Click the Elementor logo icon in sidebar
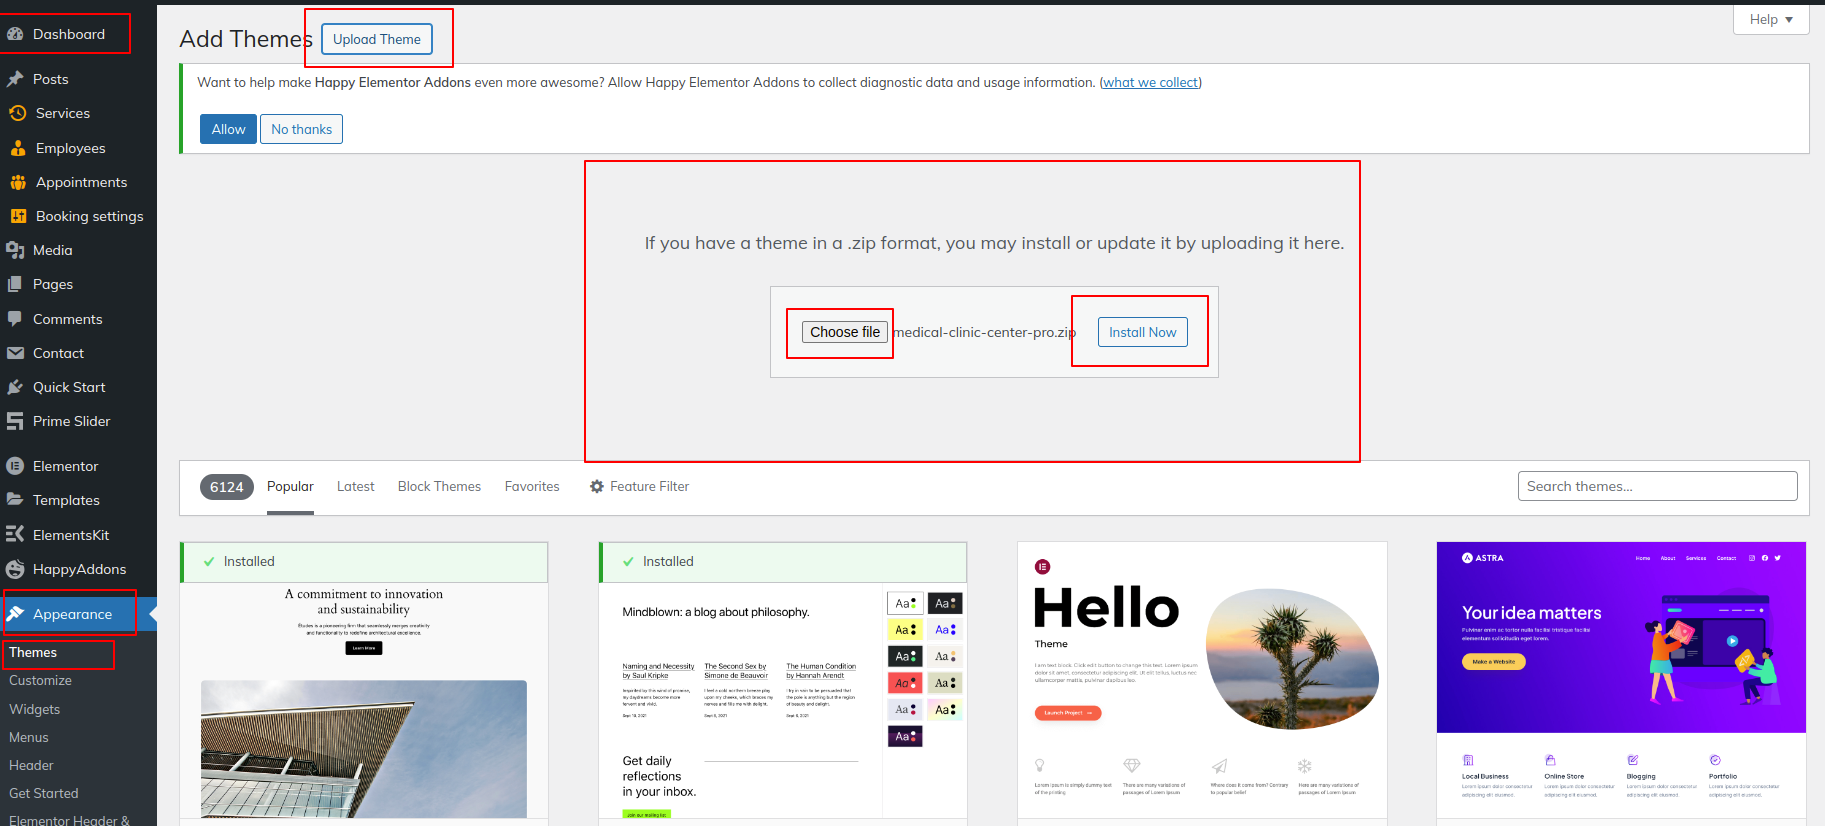Image resolution: width=1825 pixels, height=826 pixels. pyautogui.click(x=15, y=466)
